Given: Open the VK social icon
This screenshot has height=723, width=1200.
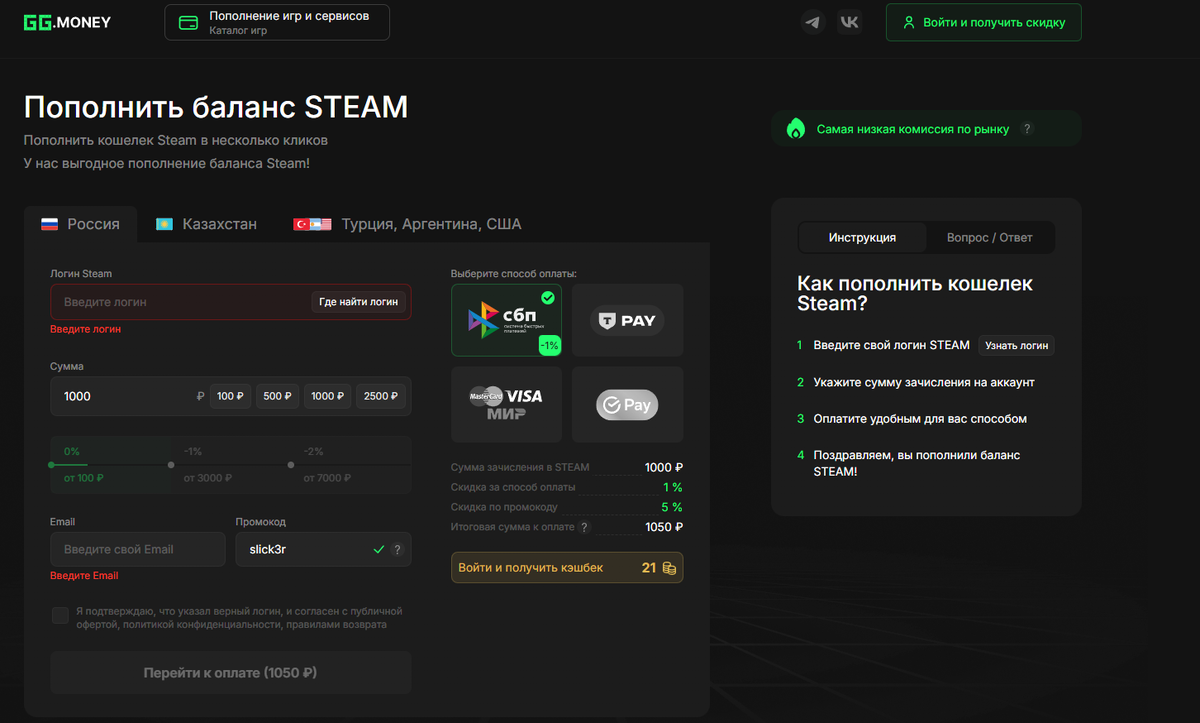Looking at the screenshot, I should (x=850, y=22).
